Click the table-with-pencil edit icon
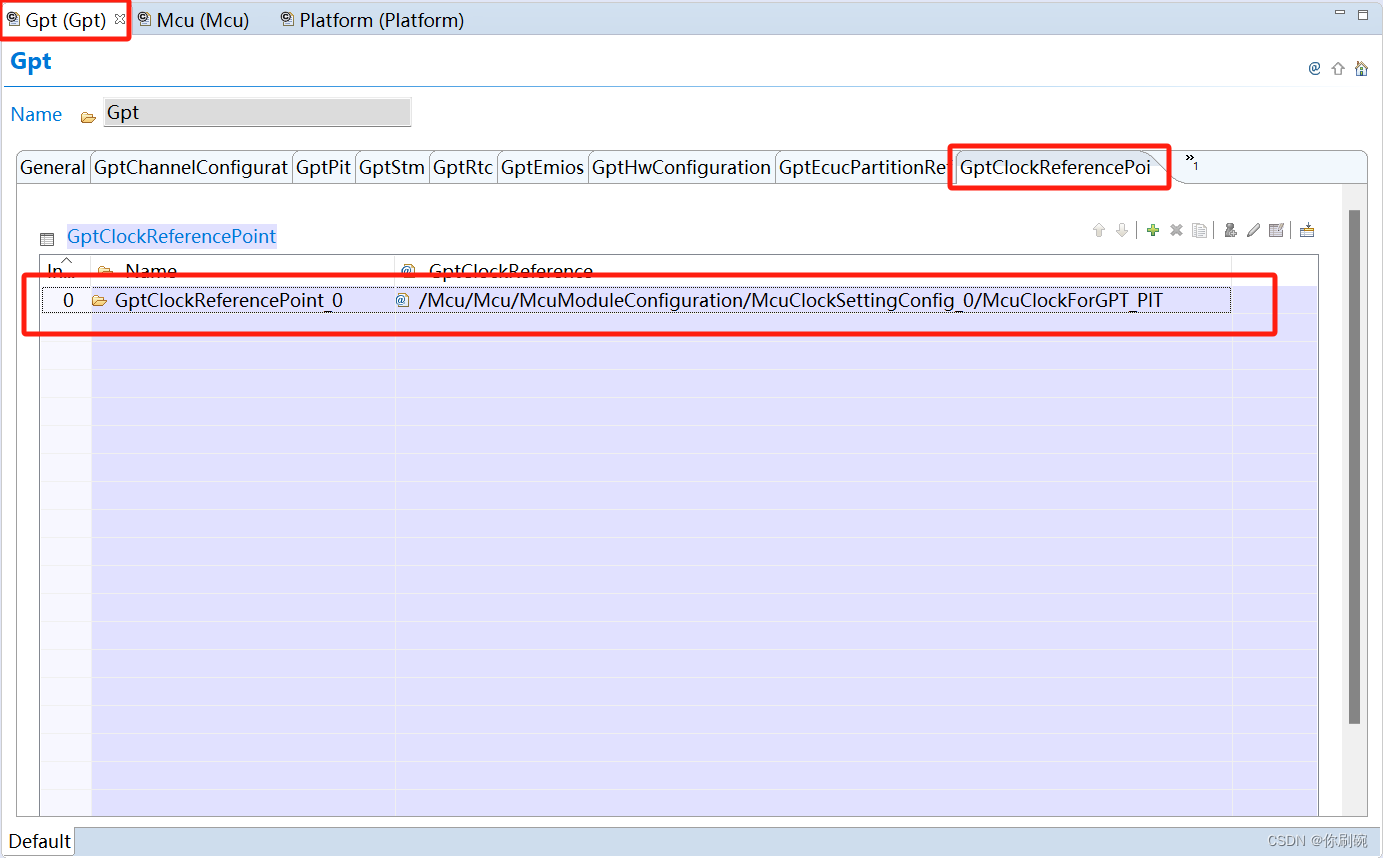Screen dimensions: 1383x858 tap(1276, 230)
